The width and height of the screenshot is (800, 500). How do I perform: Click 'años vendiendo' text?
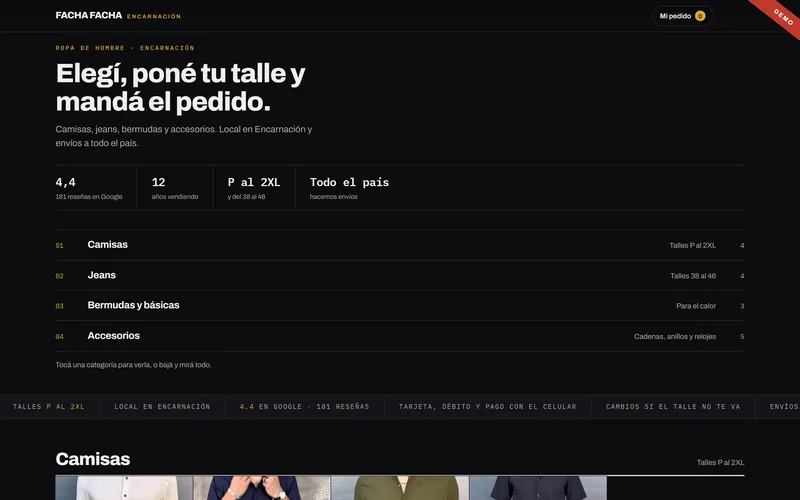pyautogui.click(x=174, y=196)
